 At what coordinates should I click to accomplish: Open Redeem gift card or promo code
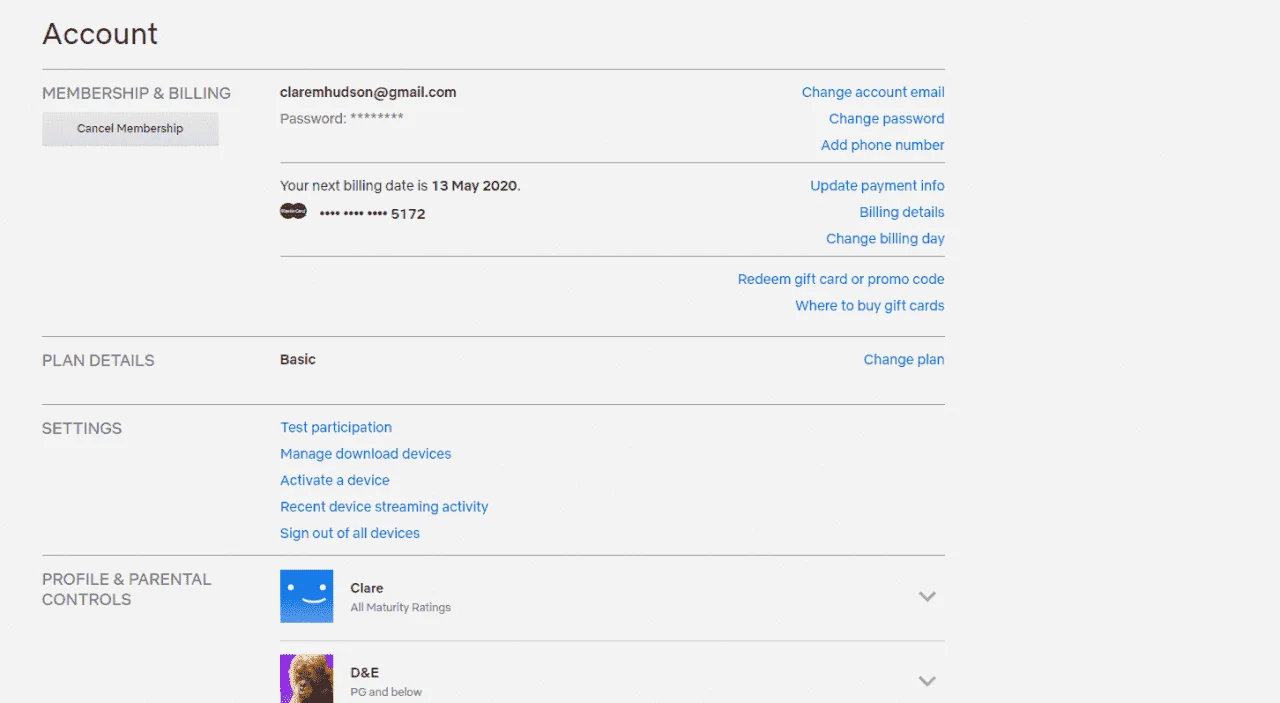click(841, 279)
